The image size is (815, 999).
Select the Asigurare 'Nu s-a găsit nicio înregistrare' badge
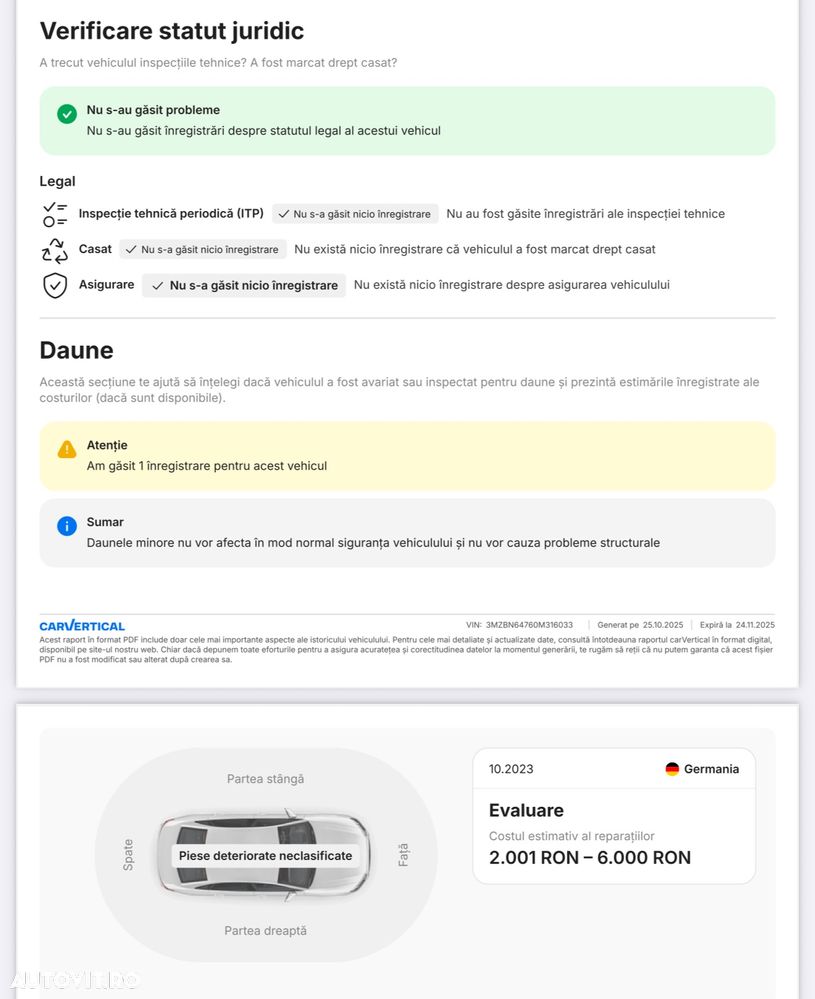click(x=244, y=286)
